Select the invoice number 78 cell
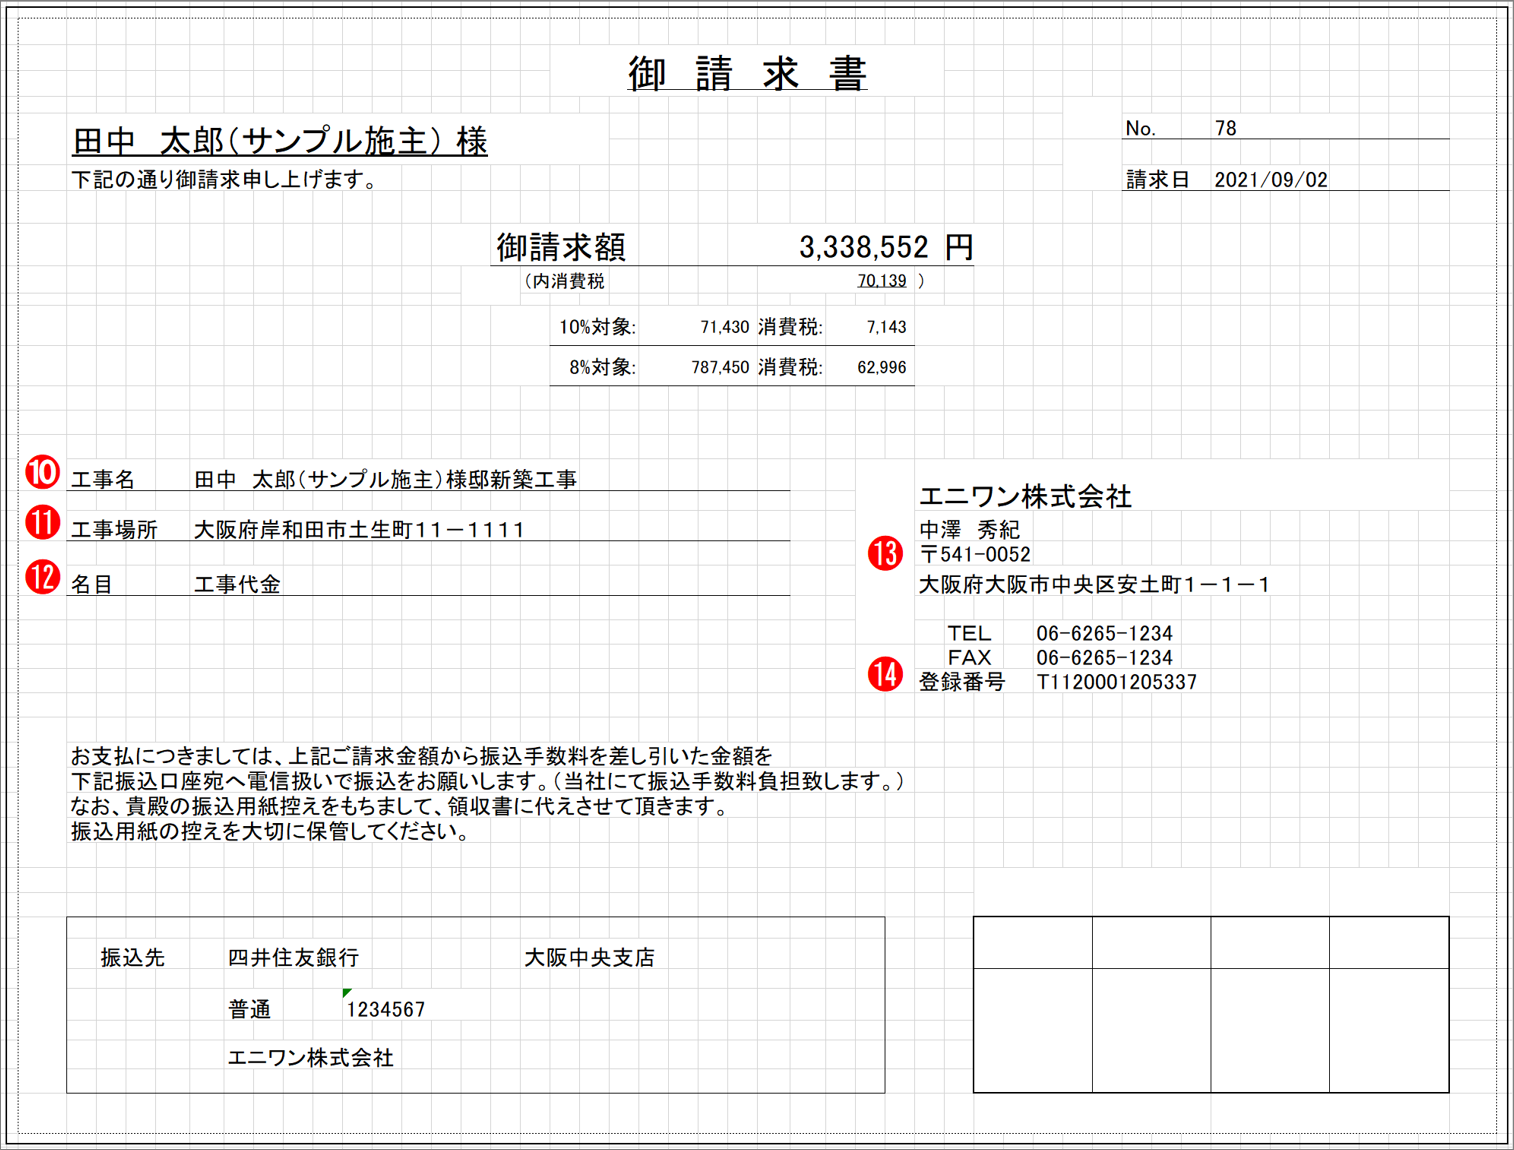This screenshot has height=1150, width=1514. pos(1226,128)
